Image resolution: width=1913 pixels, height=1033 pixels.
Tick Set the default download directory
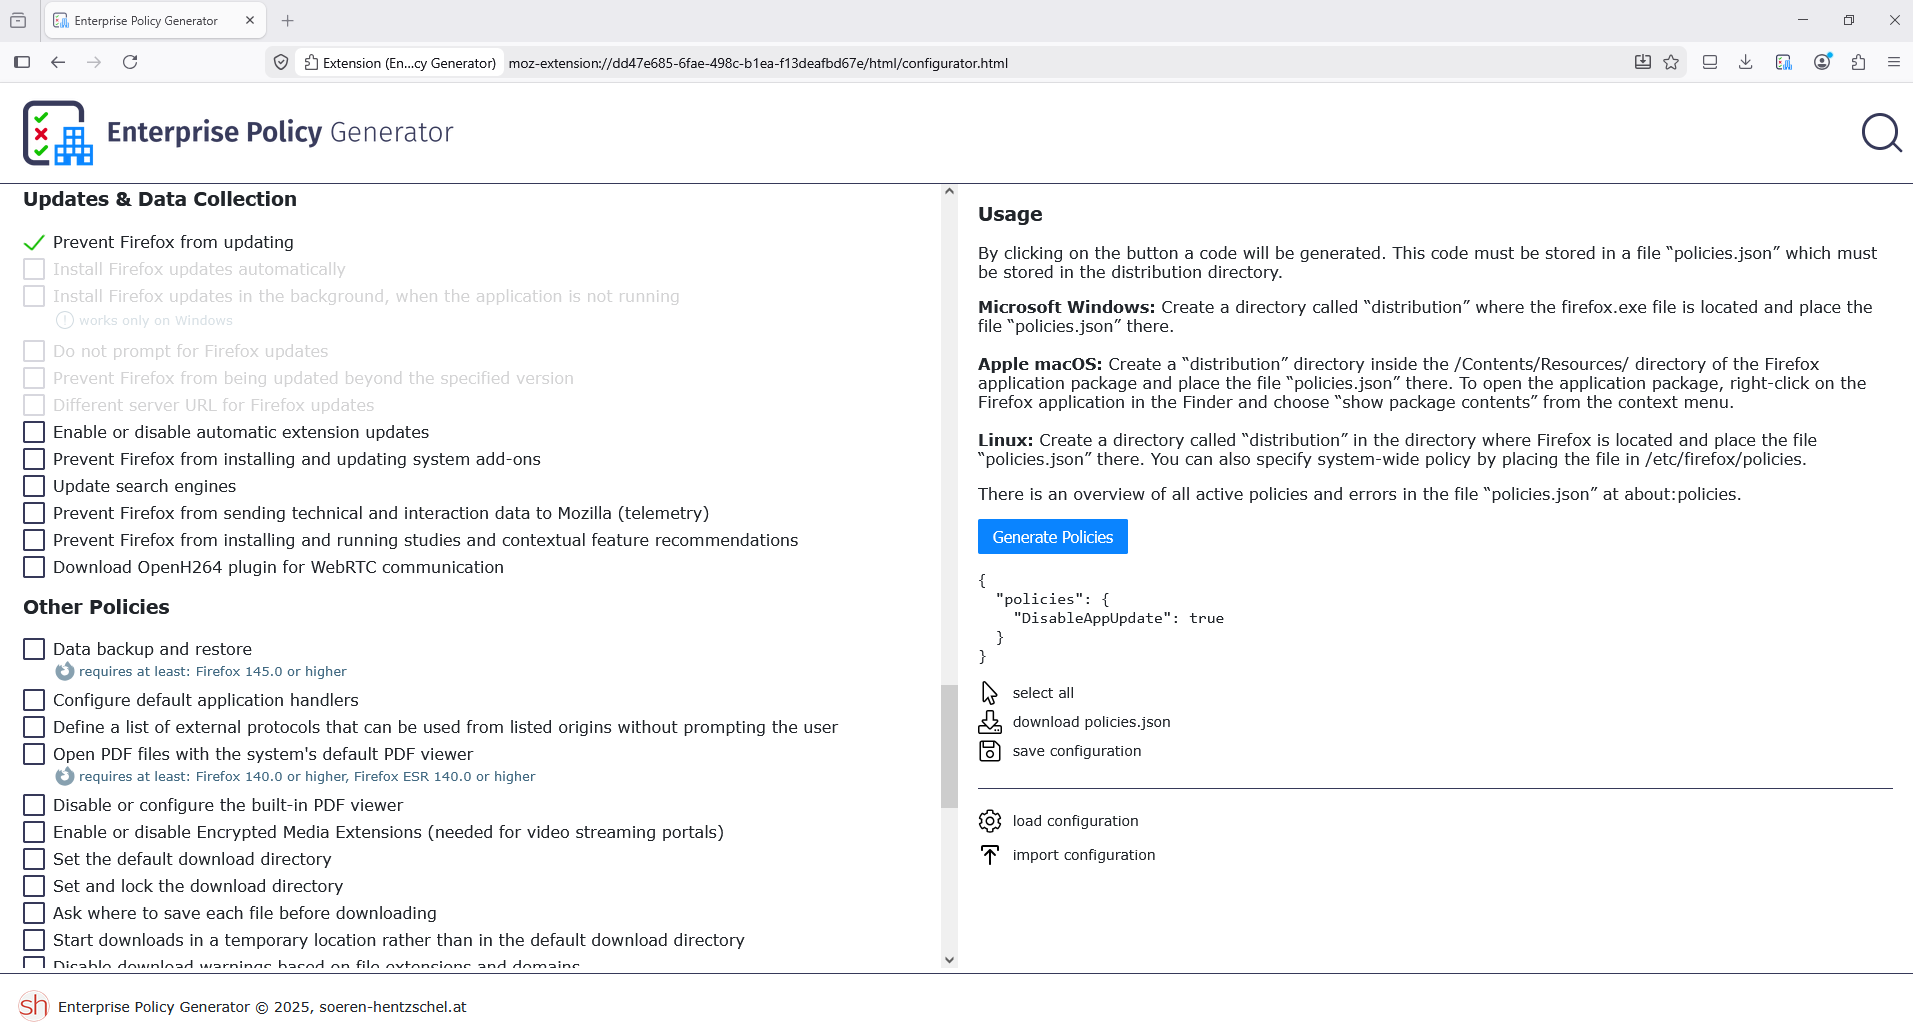(34, 859)
